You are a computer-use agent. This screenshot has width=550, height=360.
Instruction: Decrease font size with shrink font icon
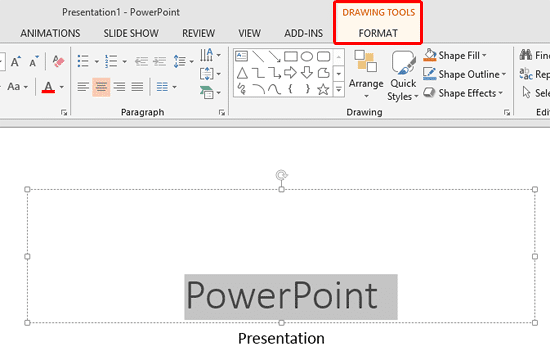pyautogui.click(x=34, y=62)
